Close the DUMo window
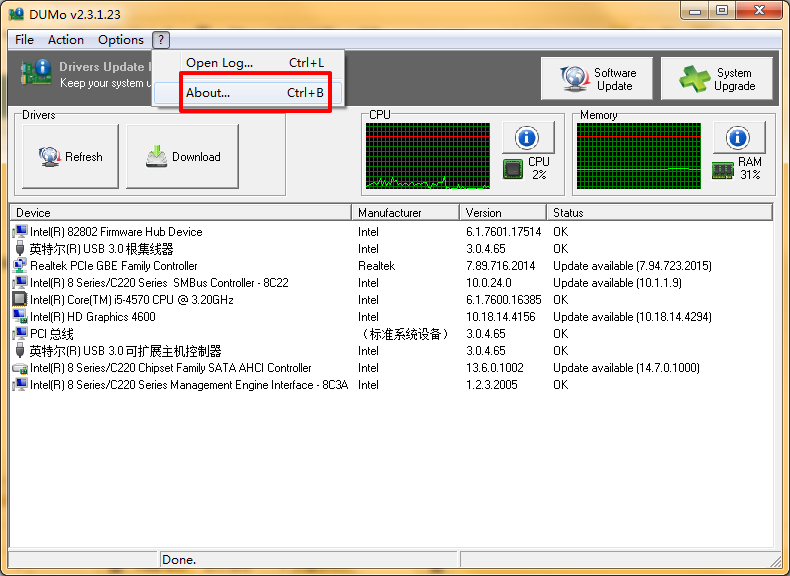This screenshot has height=576, width=790. tap(759, 11)
